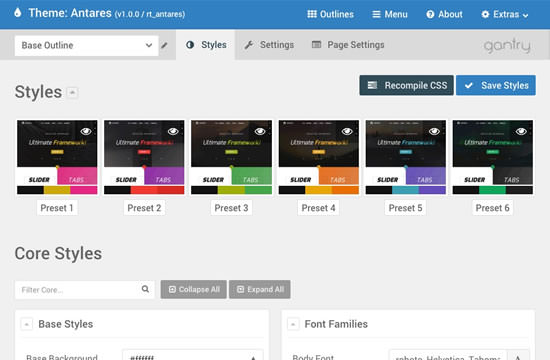
Task: Collapse the Base Styles panel
Action: 27,324
